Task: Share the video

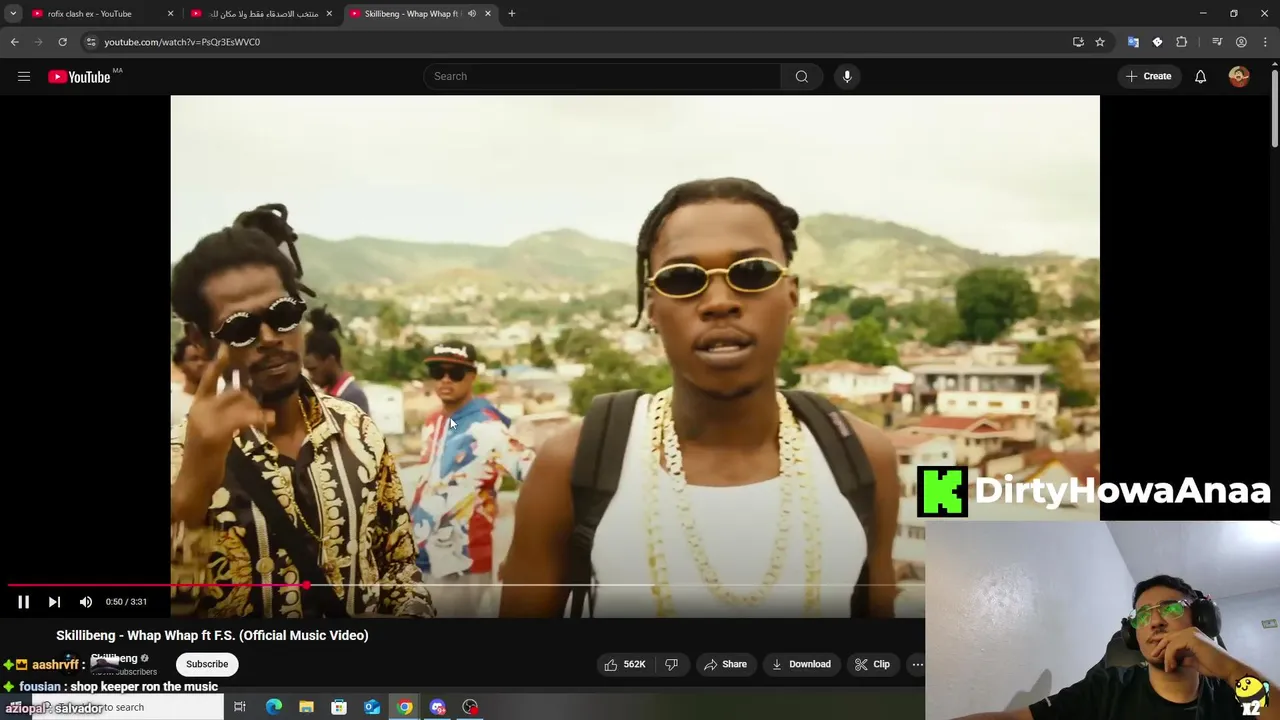Action: [x=725, y=664]
